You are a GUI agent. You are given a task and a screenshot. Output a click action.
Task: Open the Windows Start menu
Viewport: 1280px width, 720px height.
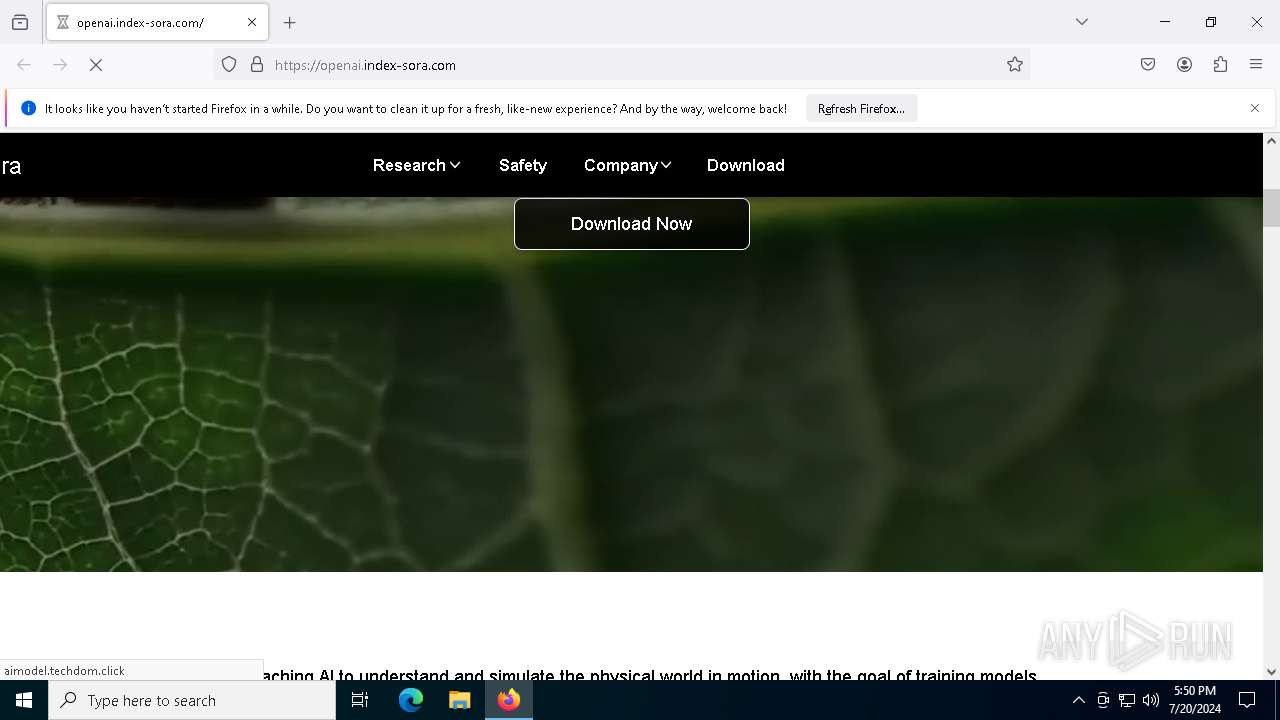(x=24, y=700)
